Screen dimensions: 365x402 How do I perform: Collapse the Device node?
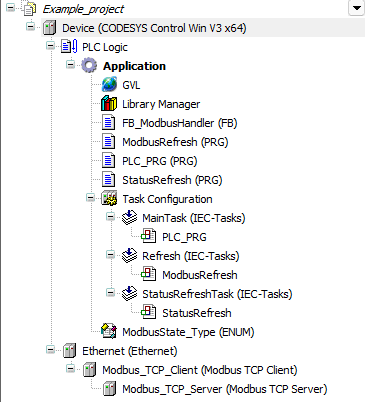tap(31, 27)
